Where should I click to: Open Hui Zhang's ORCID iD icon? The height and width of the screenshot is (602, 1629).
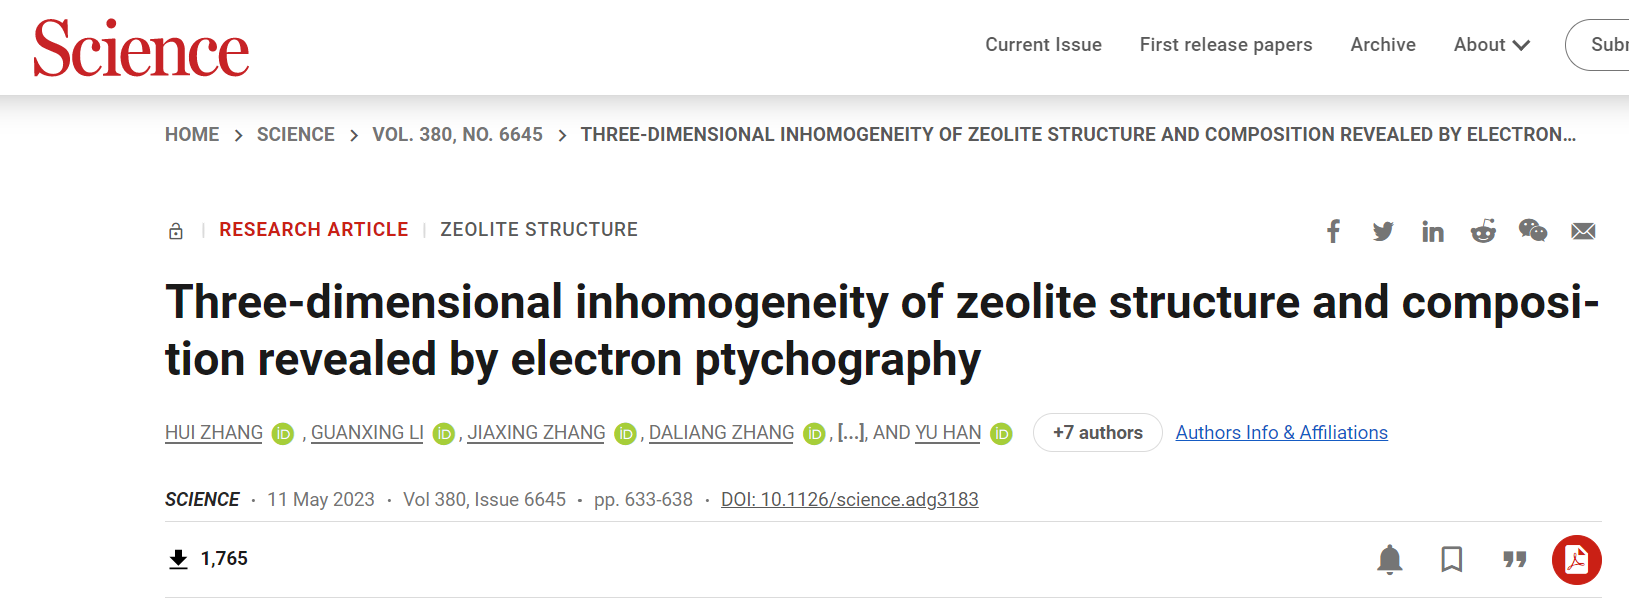[283, 434]
